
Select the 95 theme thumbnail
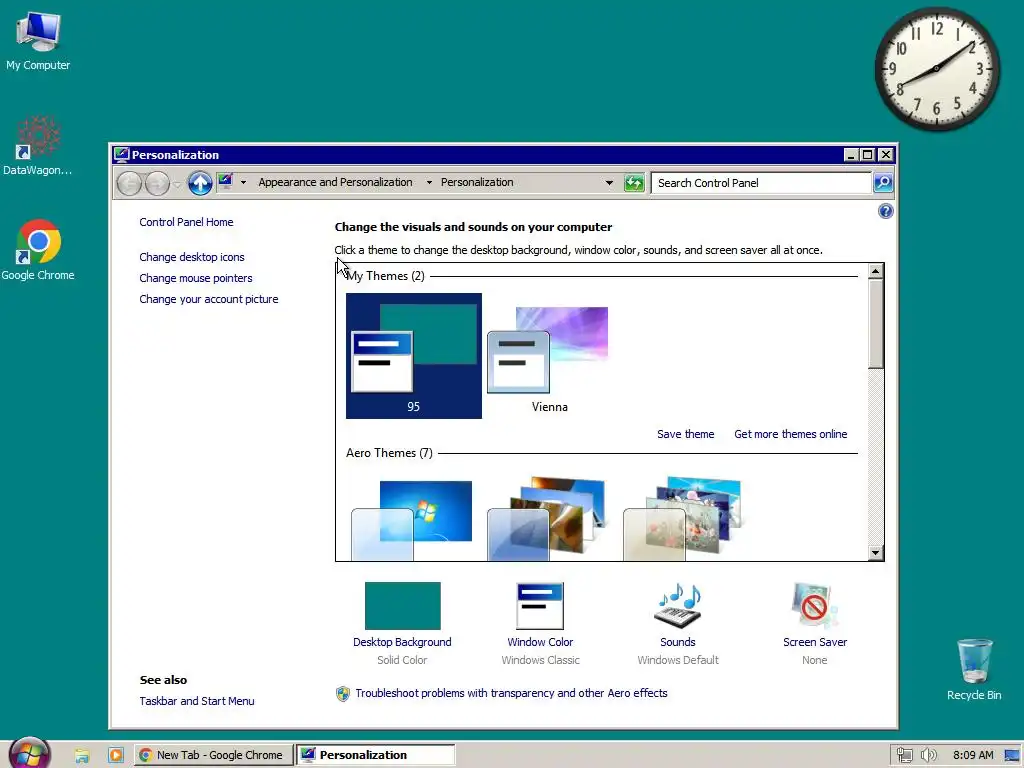click(413, 356)
